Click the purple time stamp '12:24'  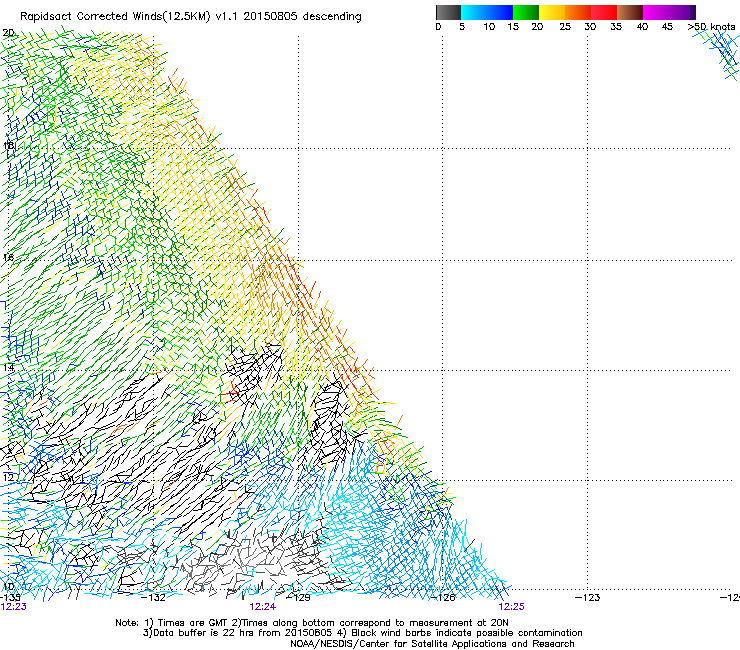coord(262,607)
